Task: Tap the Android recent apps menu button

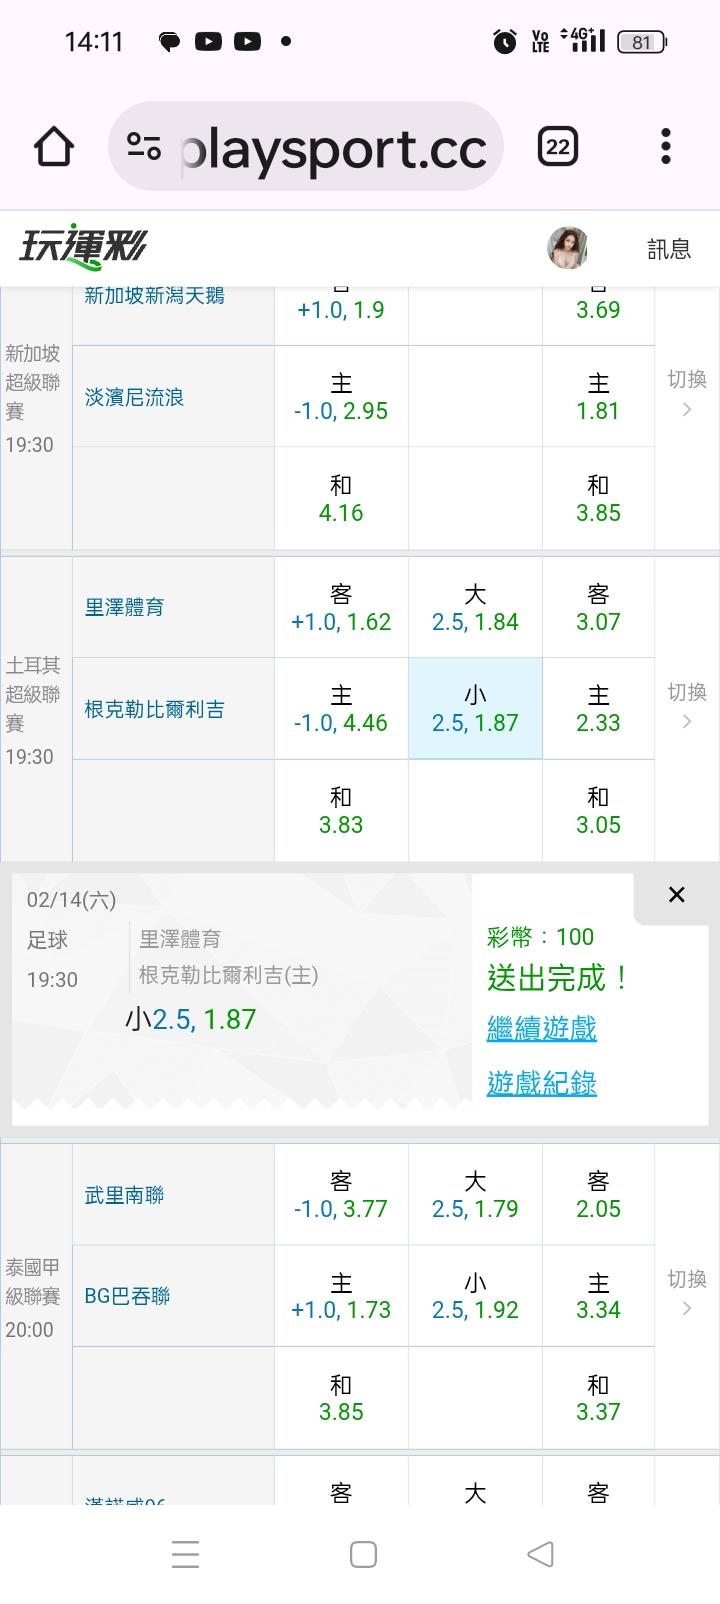Action: (x=185, y=1554)
